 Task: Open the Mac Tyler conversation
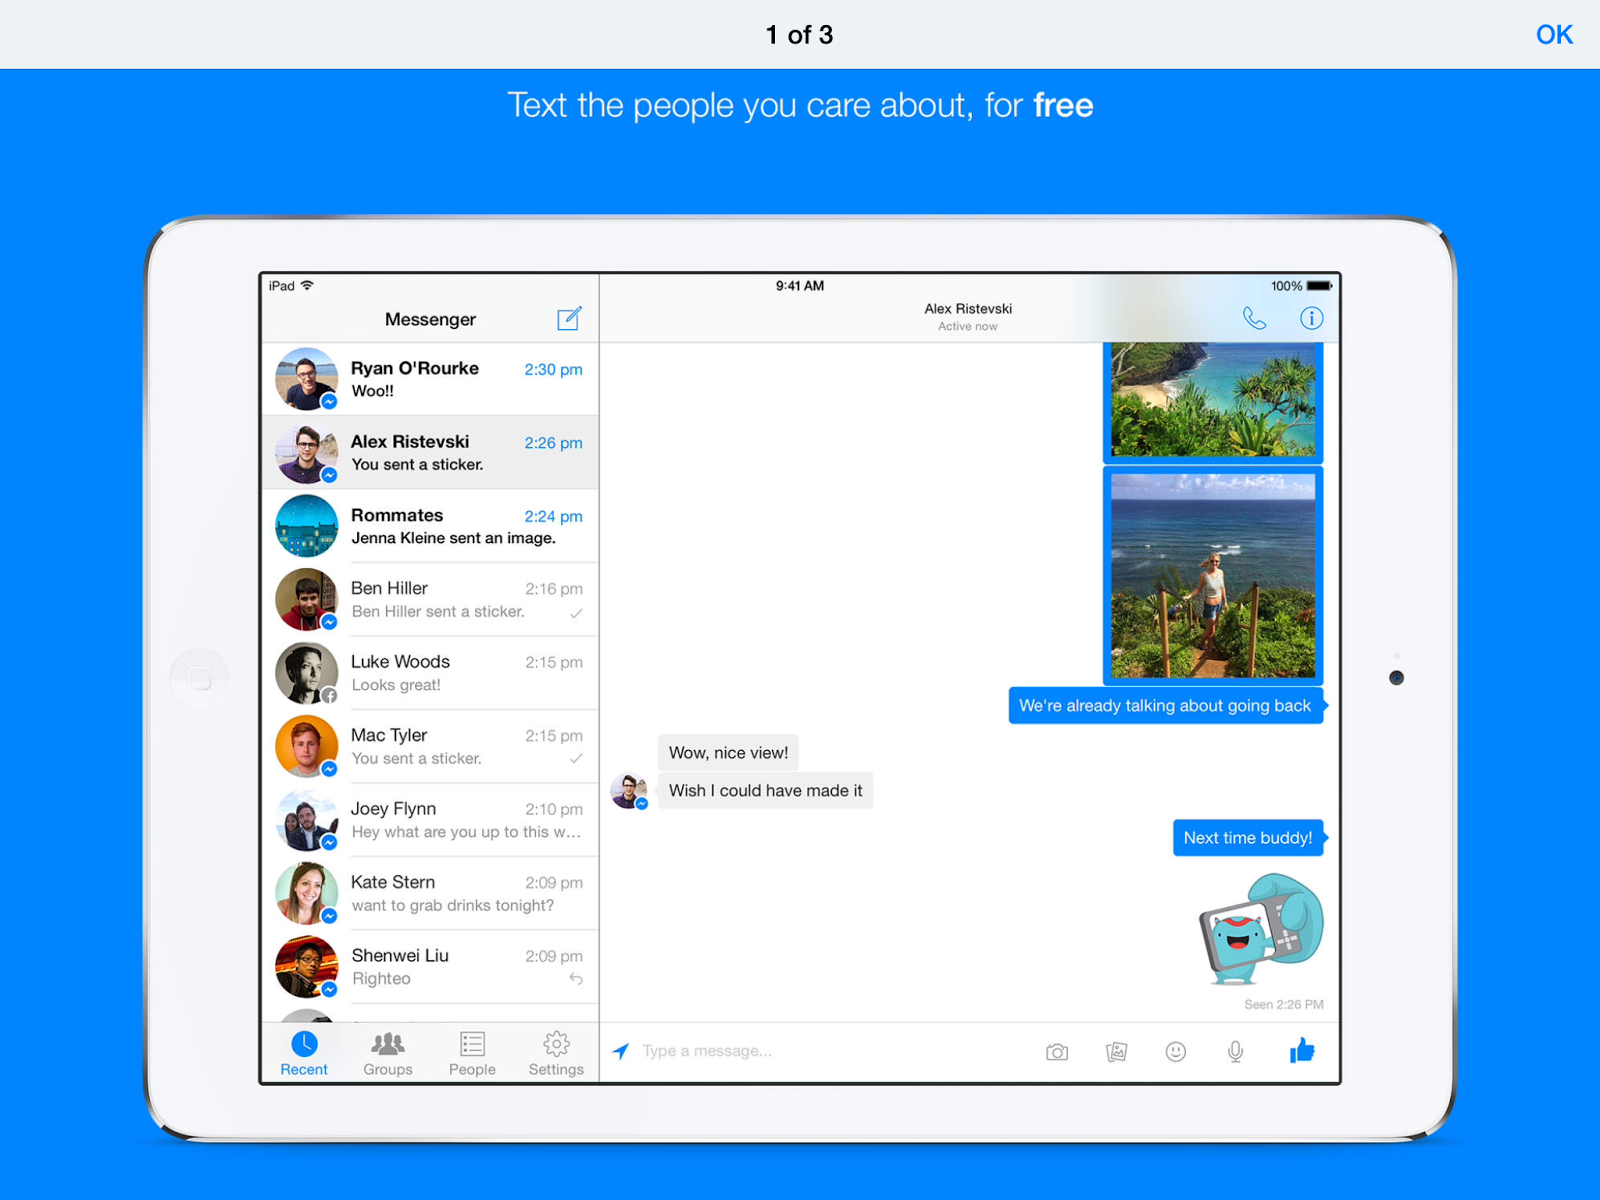pos(430,747)
